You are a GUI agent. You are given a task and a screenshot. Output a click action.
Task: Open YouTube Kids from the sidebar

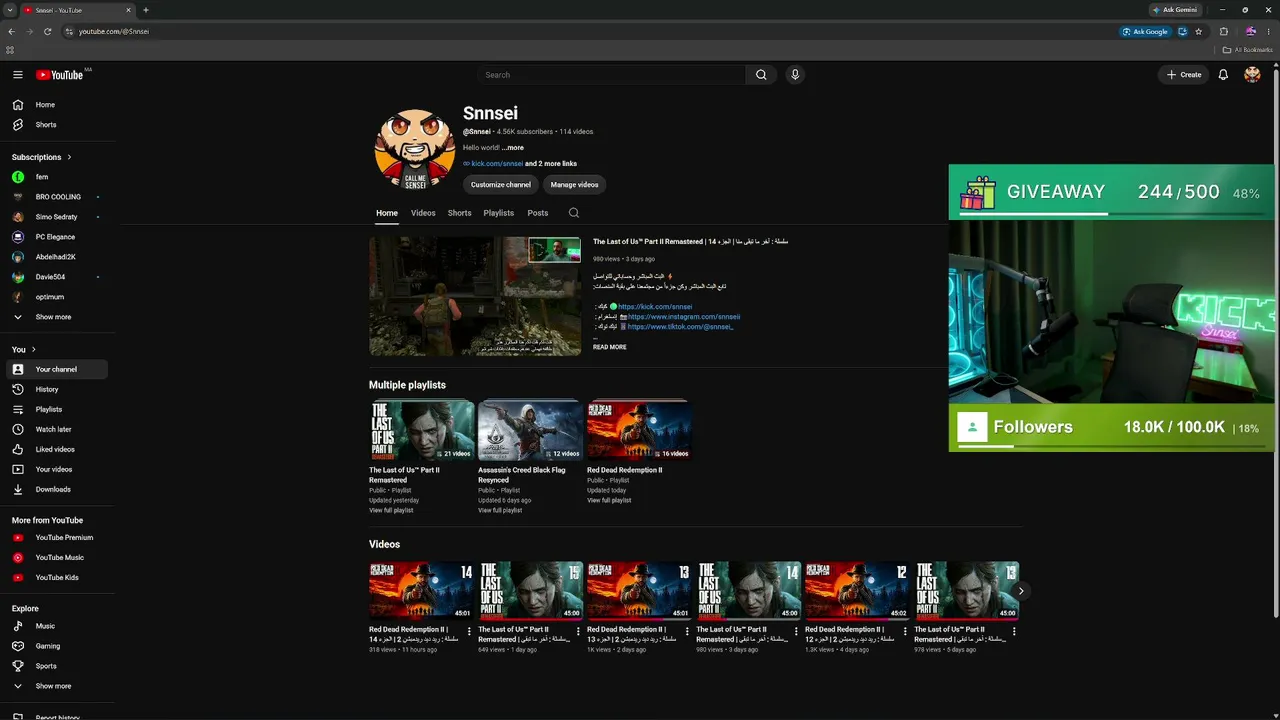(x=57, y=577)
